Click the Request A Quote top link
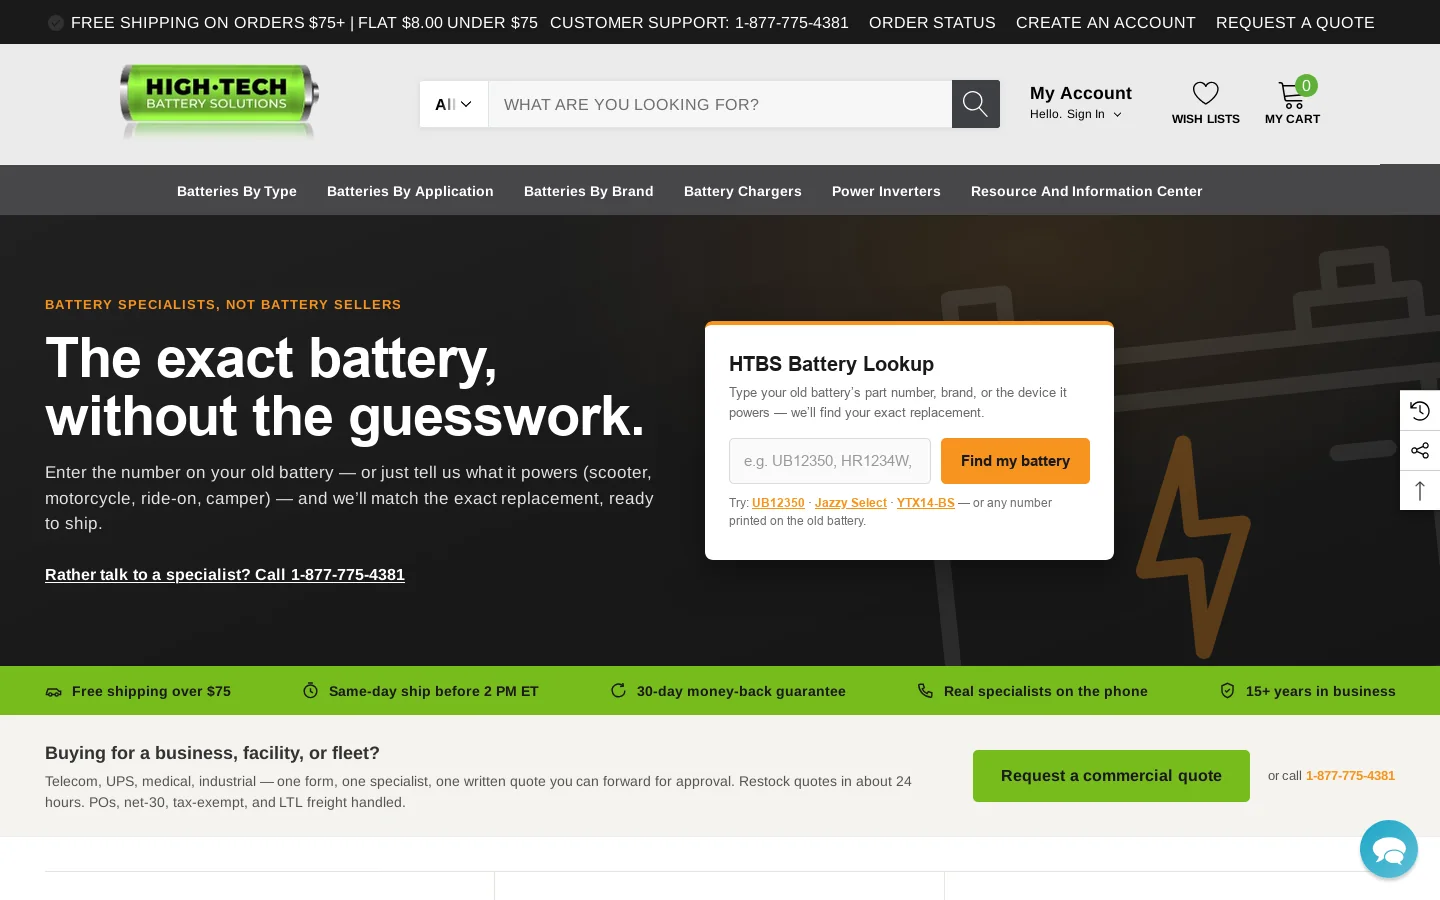This screenshot has height=900, width=1440. (x=1295, y=22)
